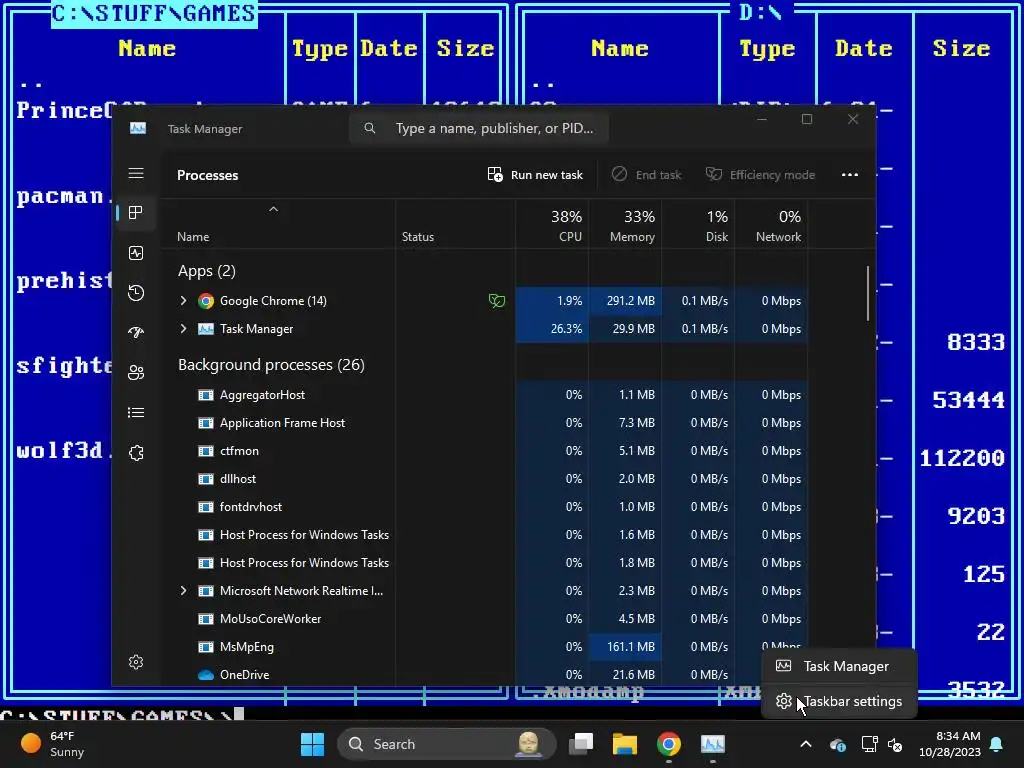Sort by the Network column header
Viewport: 1024px width, 768px height.
(772, 225)
